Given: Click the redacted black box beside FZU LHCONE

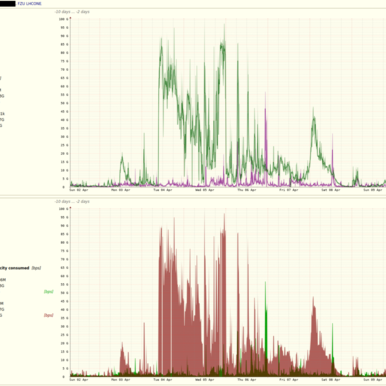Looking at the screenshot, I should (x=8, y=4).
